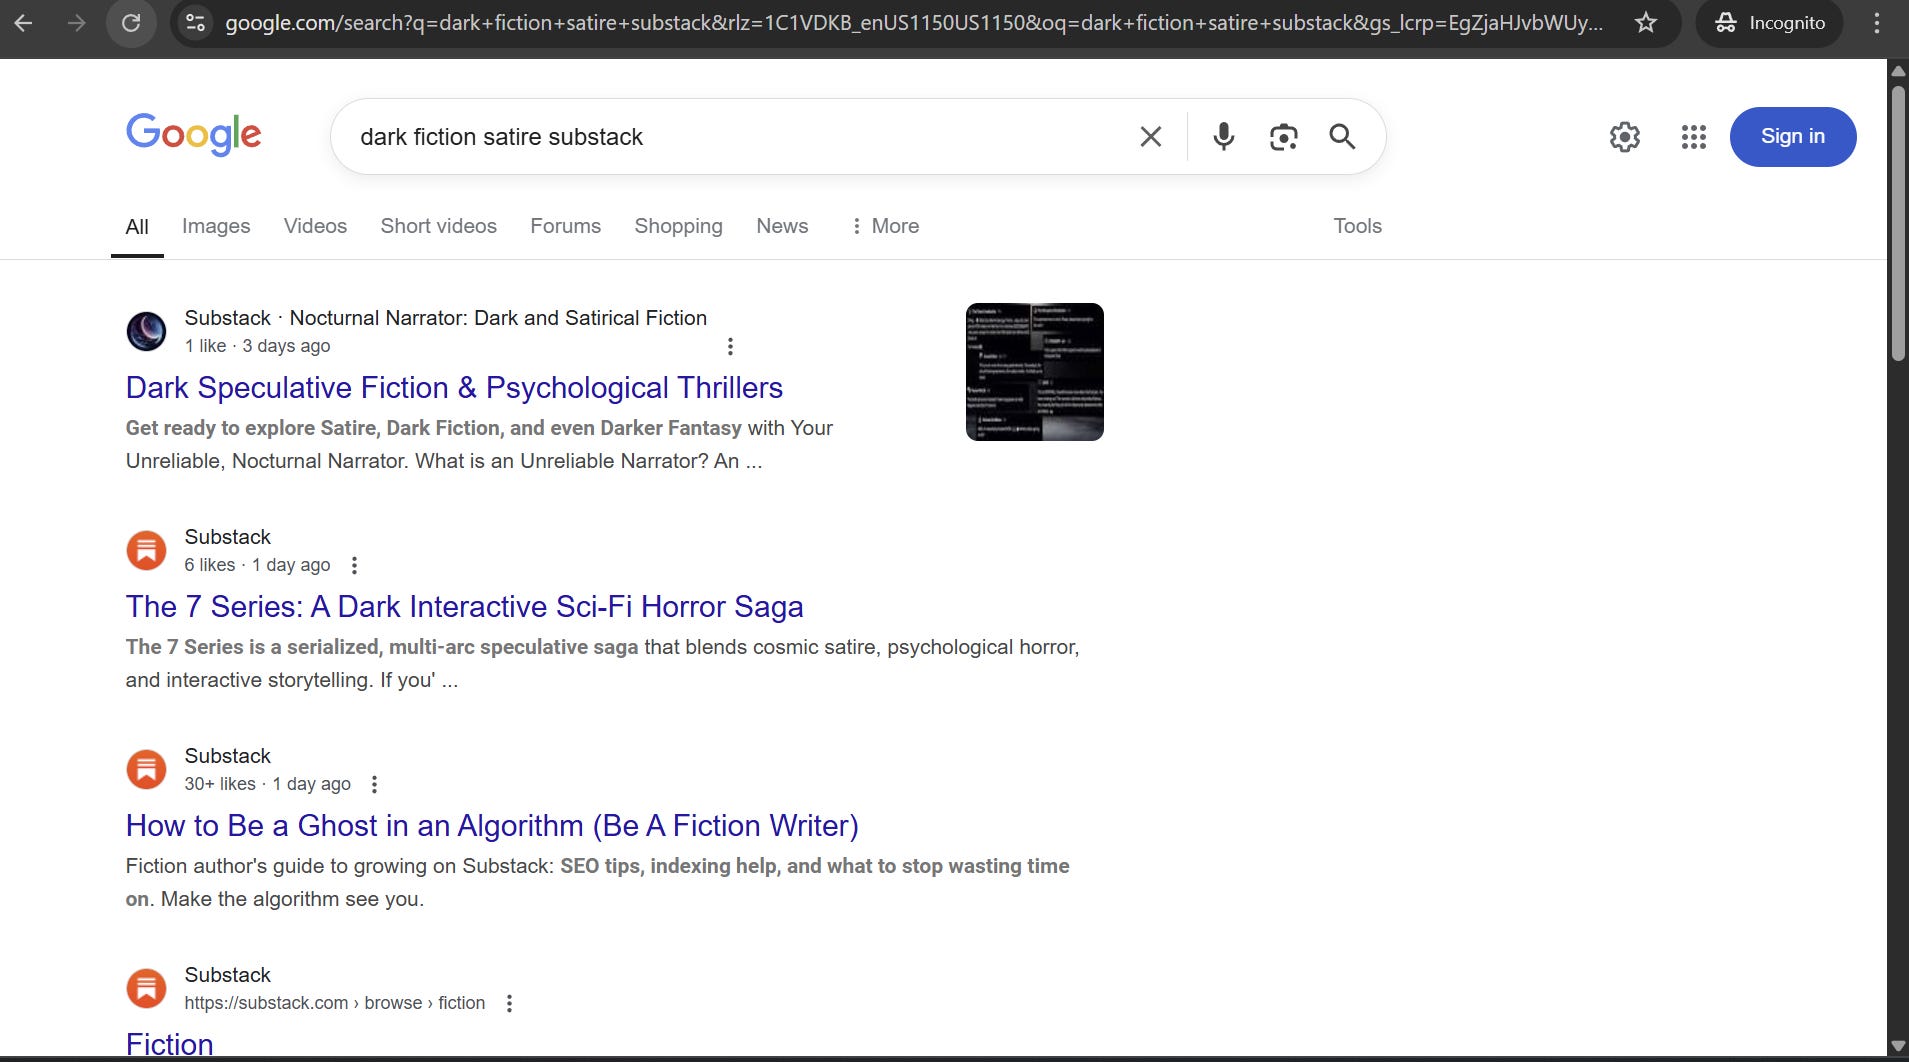Open the Tools options
1909x1062 pixels.
click(1357, 226)
